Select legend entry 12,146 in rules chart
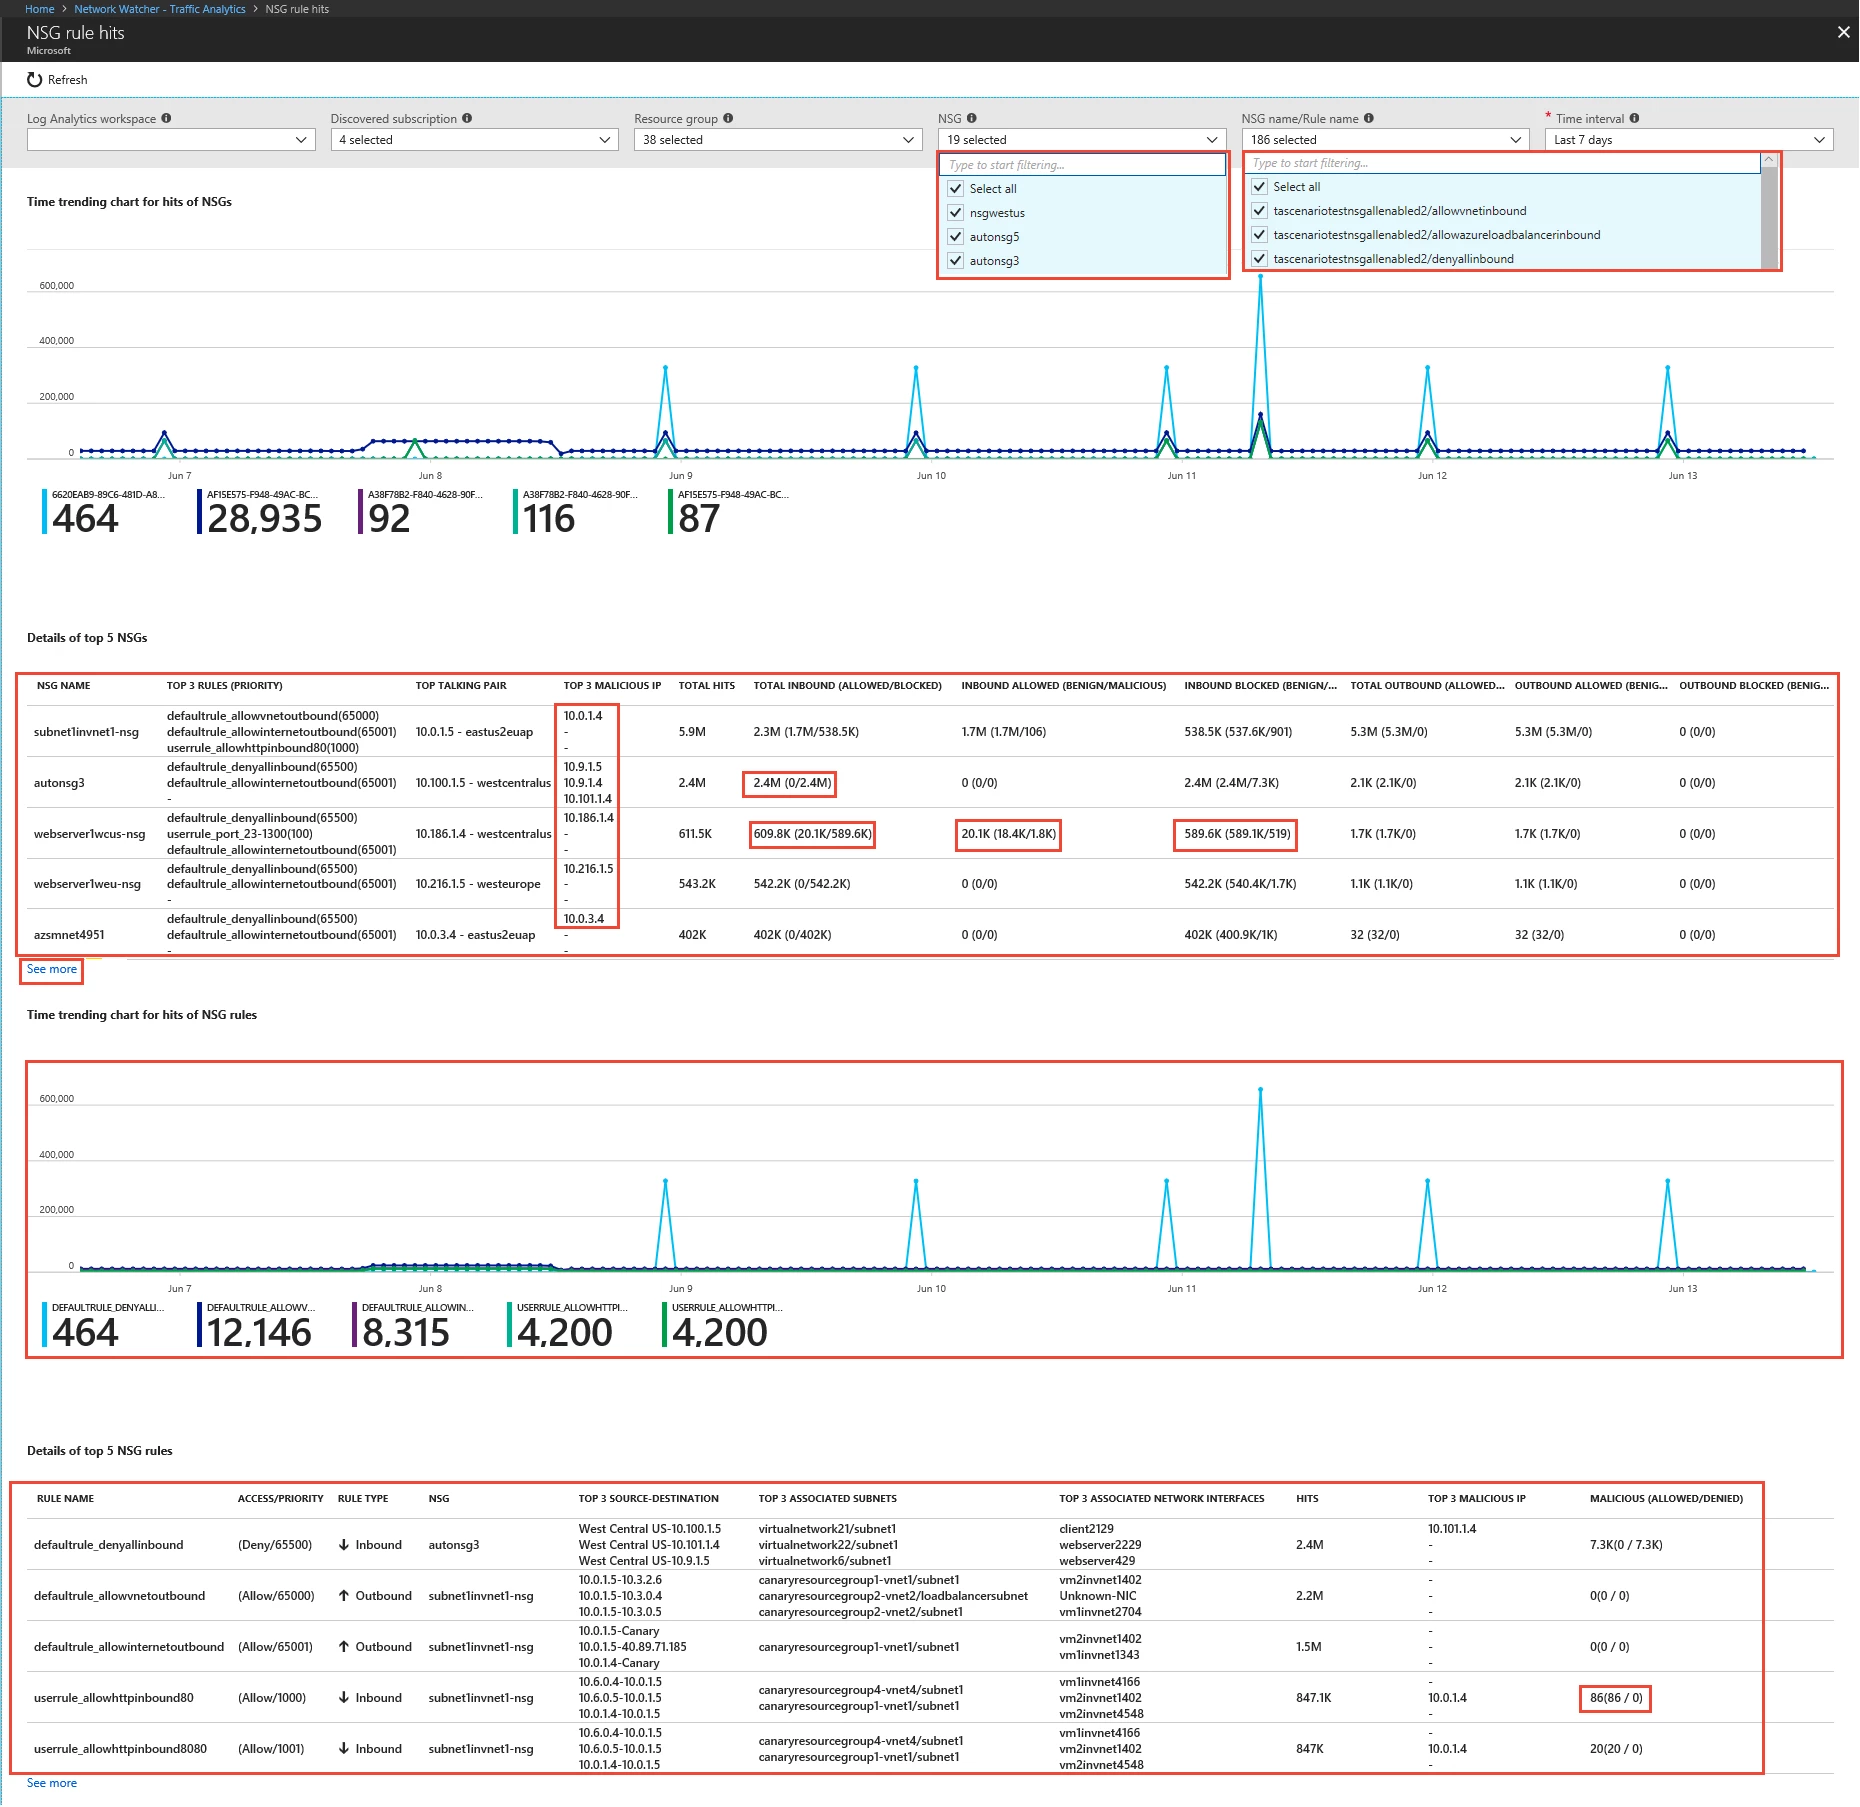 pyautogui.click(x=257, y=1325)
